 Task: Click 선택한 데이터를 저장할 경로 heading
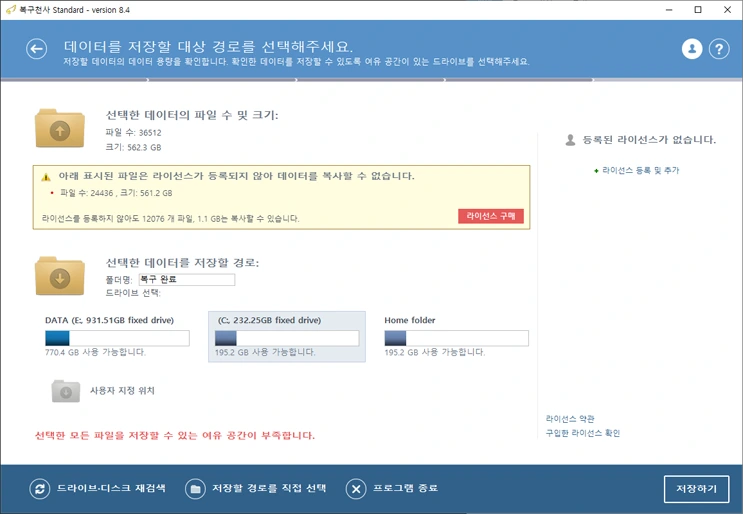pyautogui.click(x=182, y=262)
